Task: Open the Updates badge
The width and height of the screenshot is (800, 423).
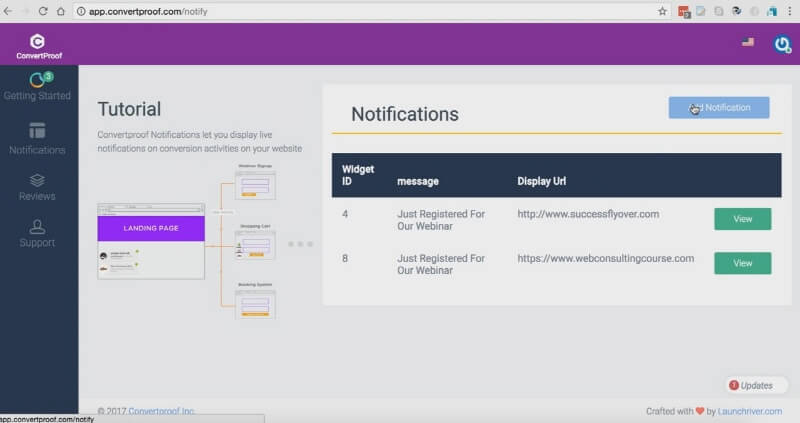Action: [x=755, y=385]
